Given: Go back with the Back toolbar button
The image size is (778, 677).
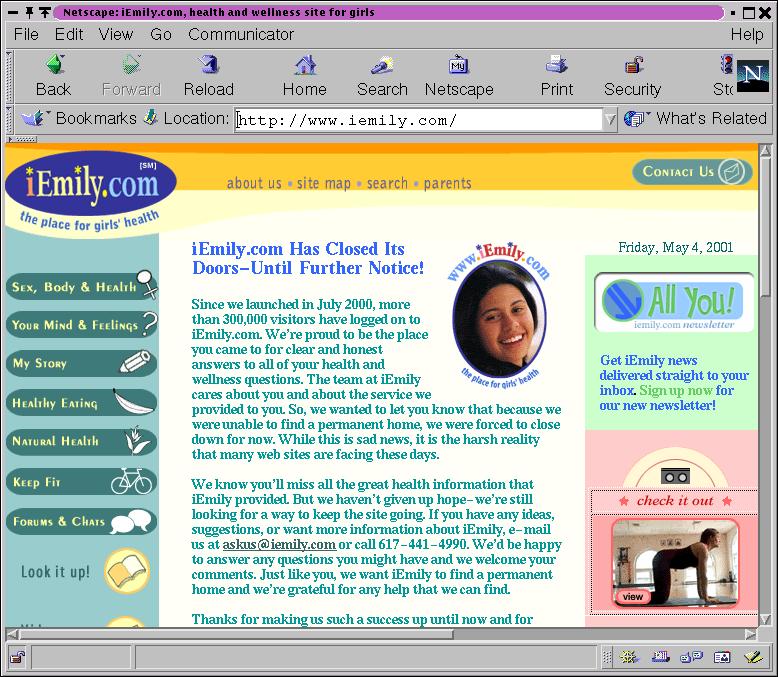Looking at the screenshot, I should (x=54, y=76).
